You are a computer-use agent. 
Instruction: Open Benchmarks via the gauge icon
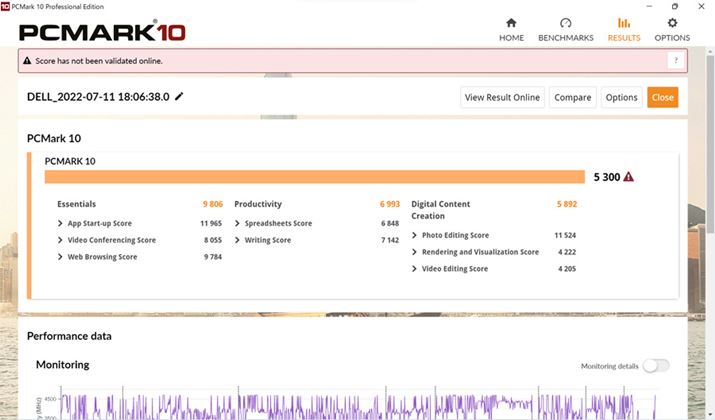point(566,23)
